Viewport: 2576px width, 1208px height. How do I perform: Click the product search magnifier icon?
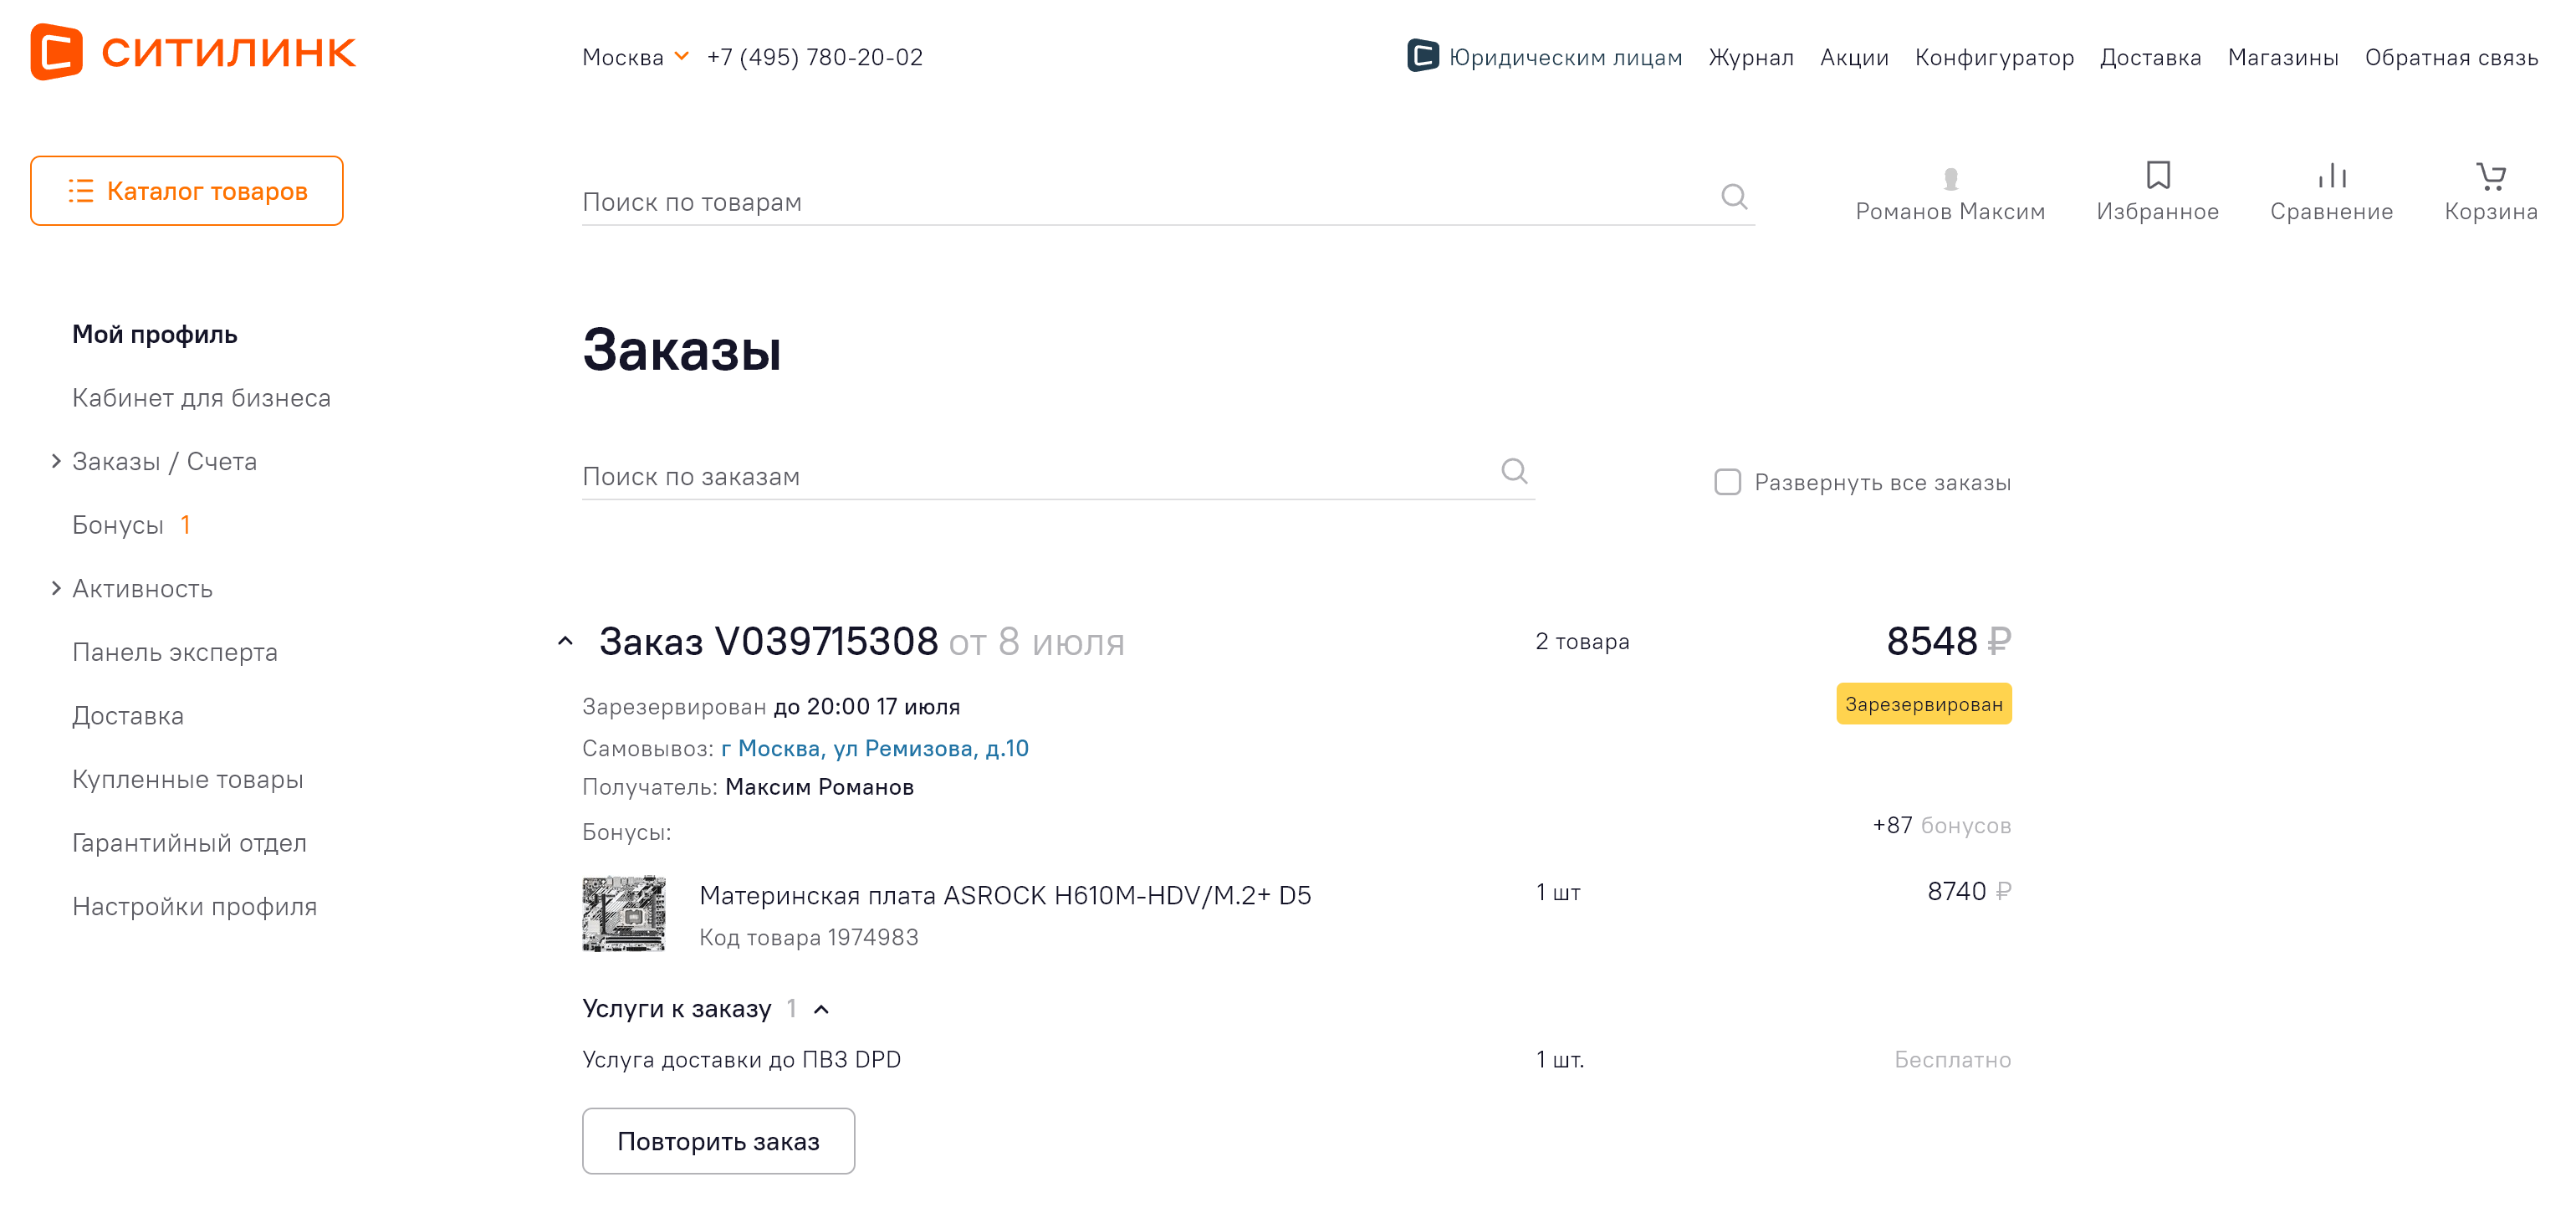point(1733,197)
